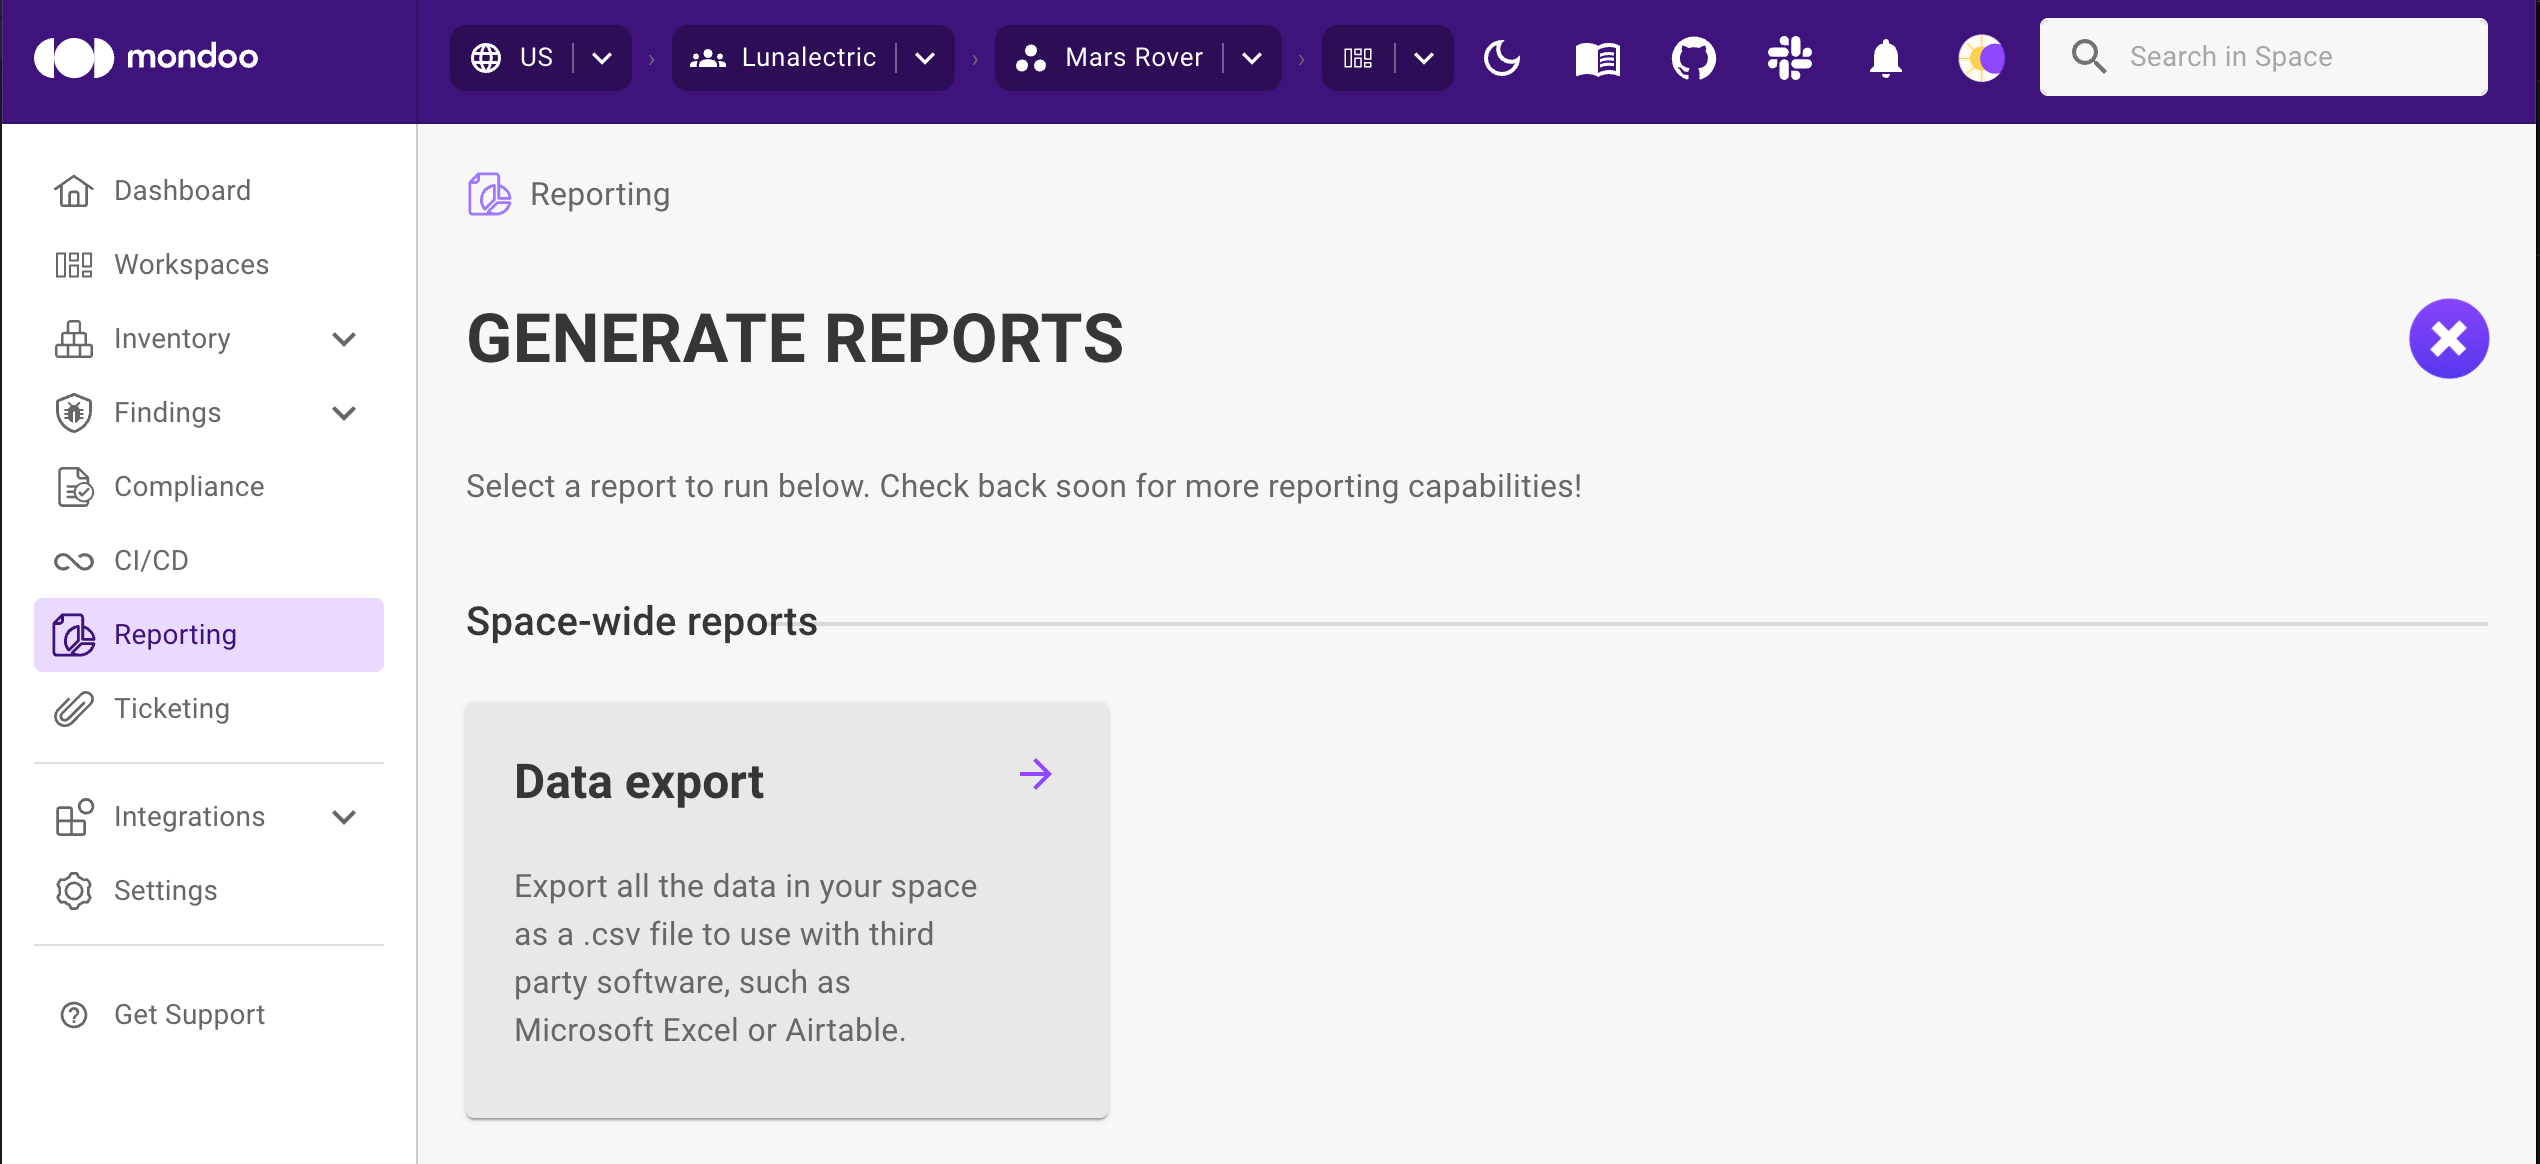
Task: Click Get Support in sidebar
Action: [x=190, y=1015]
